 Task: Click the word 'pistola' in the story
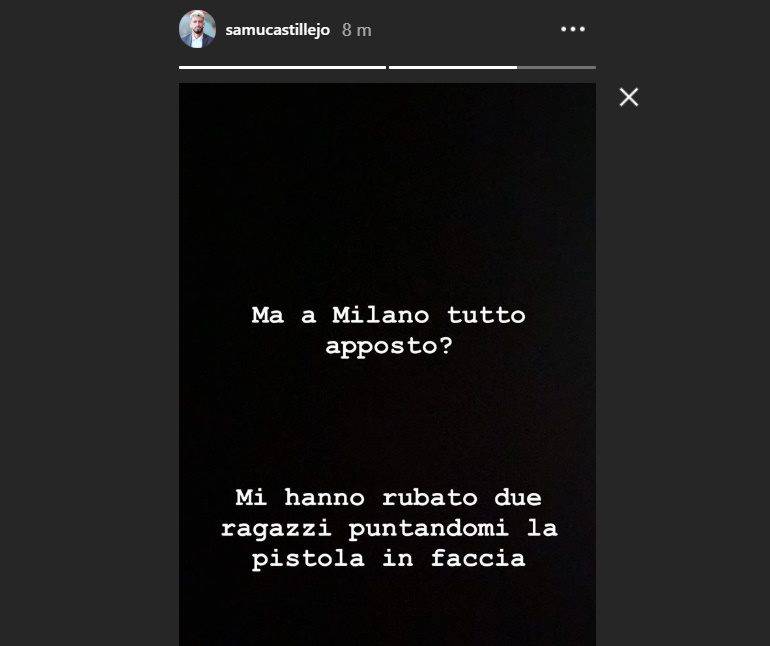[308, 559]
